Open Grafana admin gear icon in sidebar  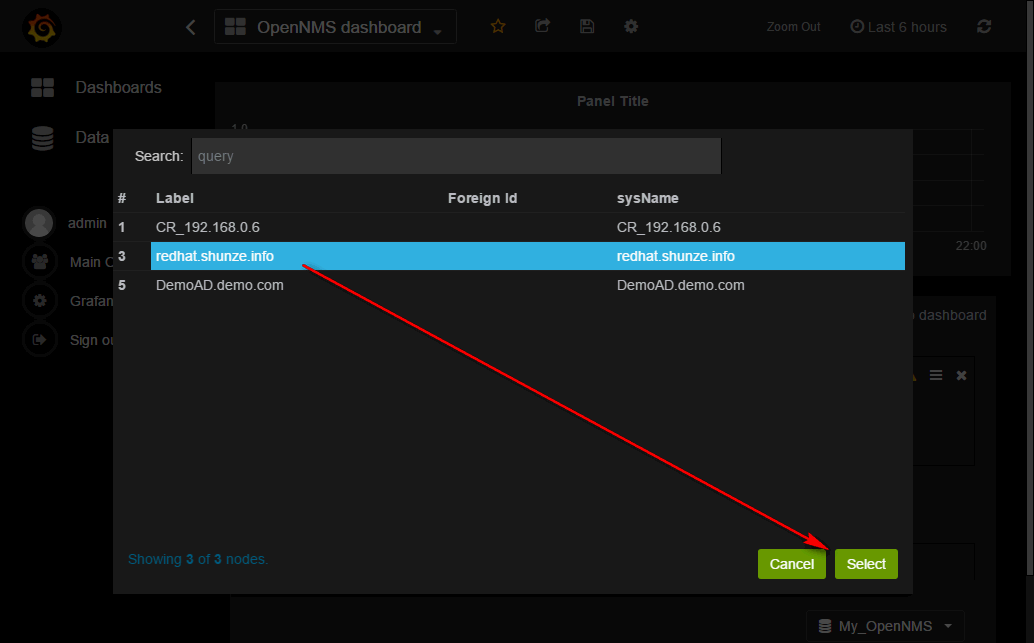click(x=40, y=301)
